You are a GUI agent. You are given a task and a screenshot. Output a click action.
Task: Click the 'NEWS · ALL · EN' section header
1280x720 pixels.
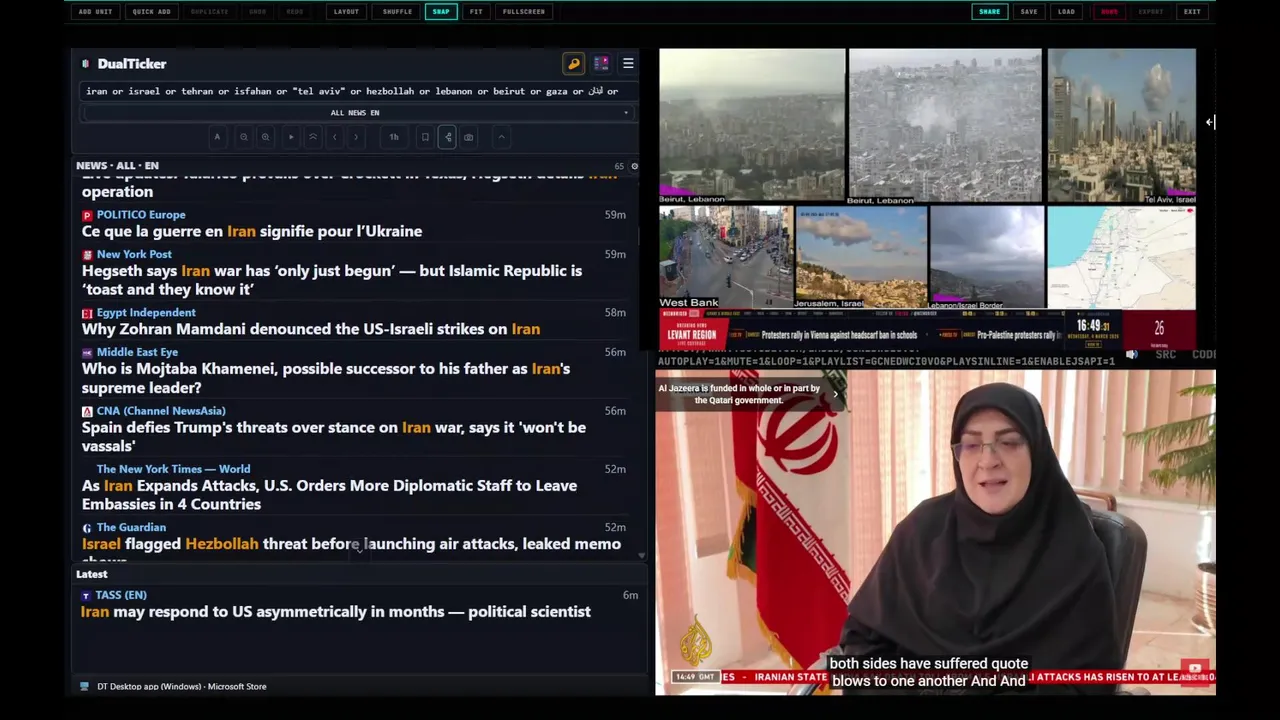point(117,166)
